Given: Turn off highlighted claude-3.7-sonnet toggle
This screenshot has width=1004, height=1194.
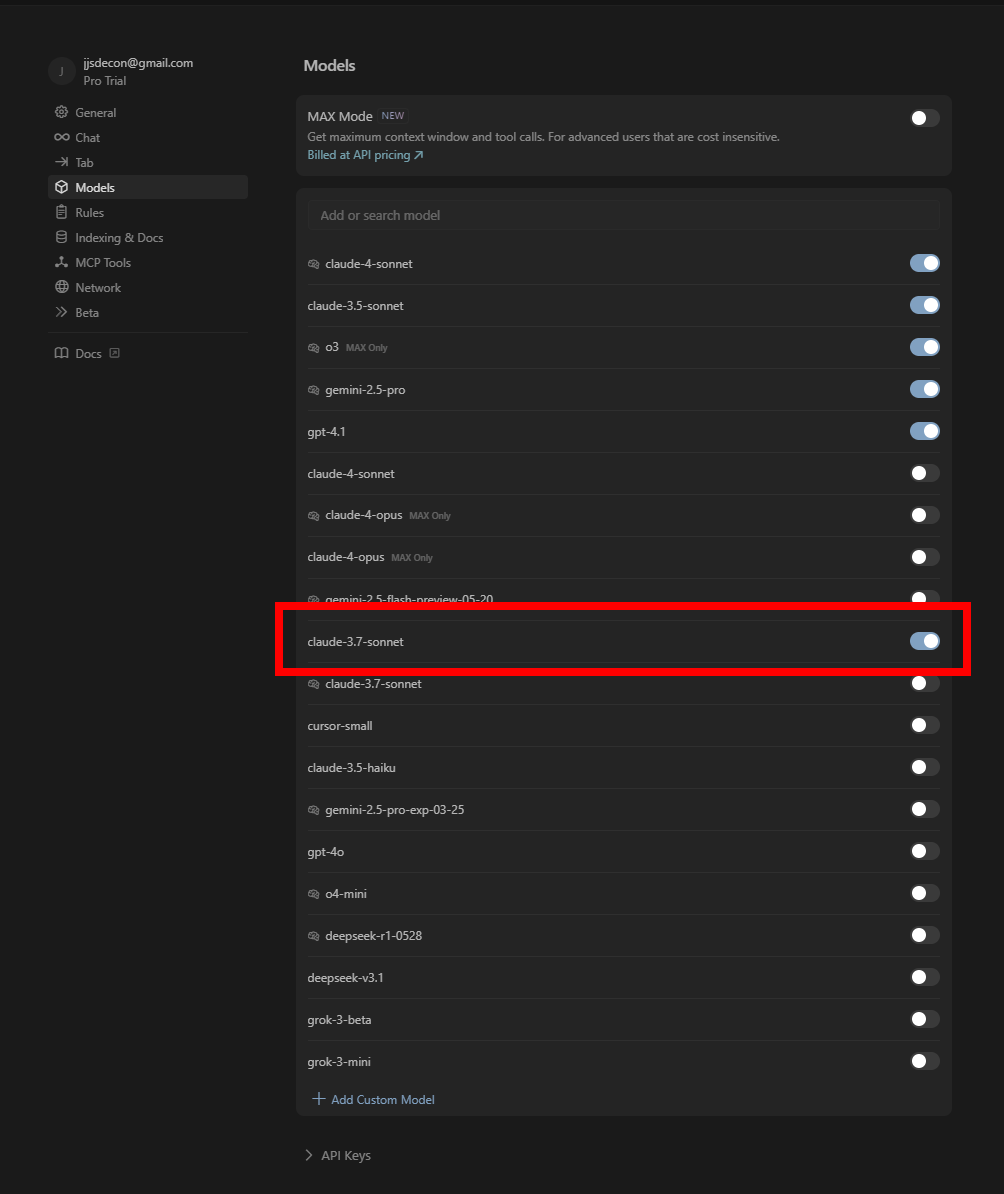Looking at the screenshot, I should coord(925,641).
